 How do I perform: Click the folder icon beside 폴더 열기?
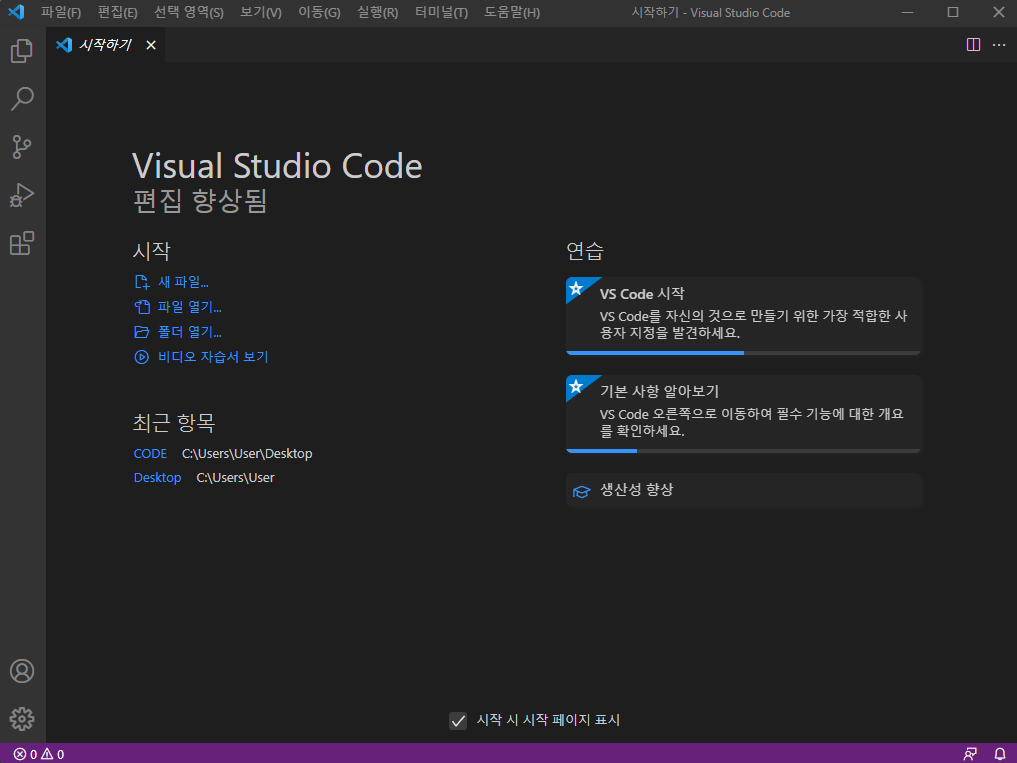tap(141, 332)
